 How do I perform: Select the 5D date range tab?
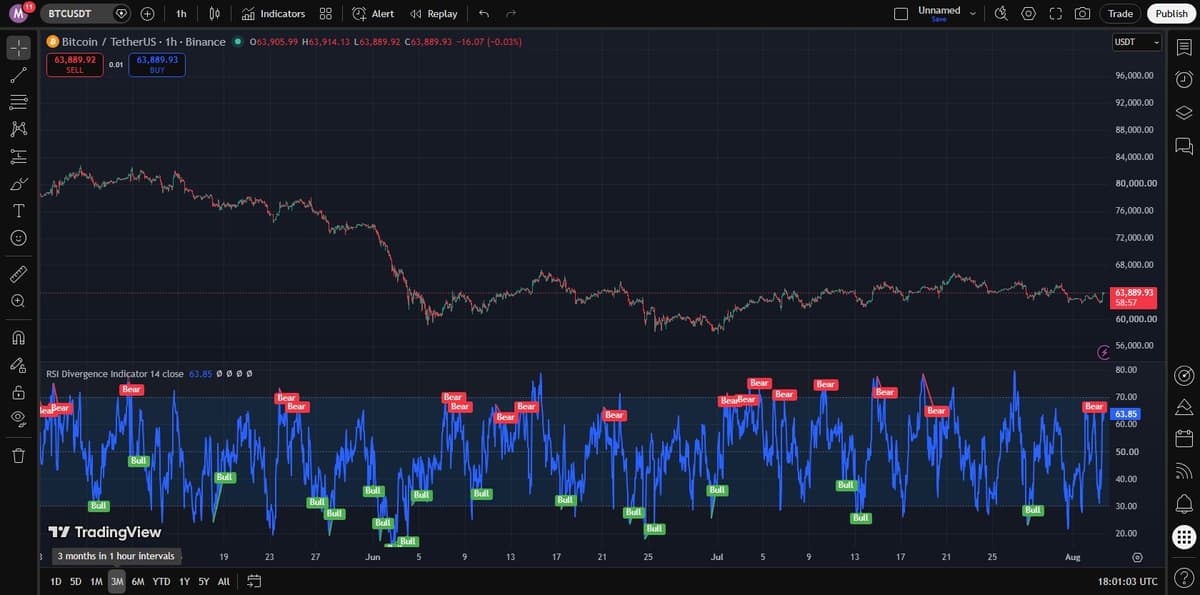[76, 581]
